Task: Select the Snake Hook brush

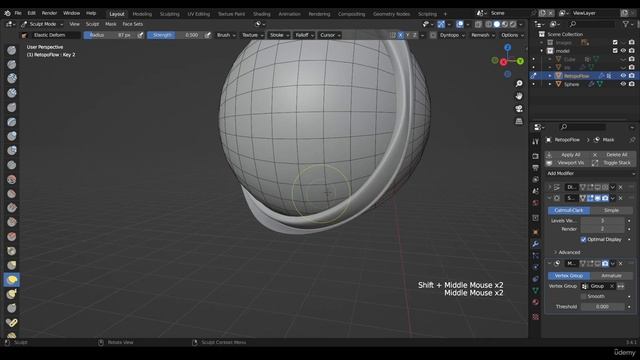Action: [11, 294]
